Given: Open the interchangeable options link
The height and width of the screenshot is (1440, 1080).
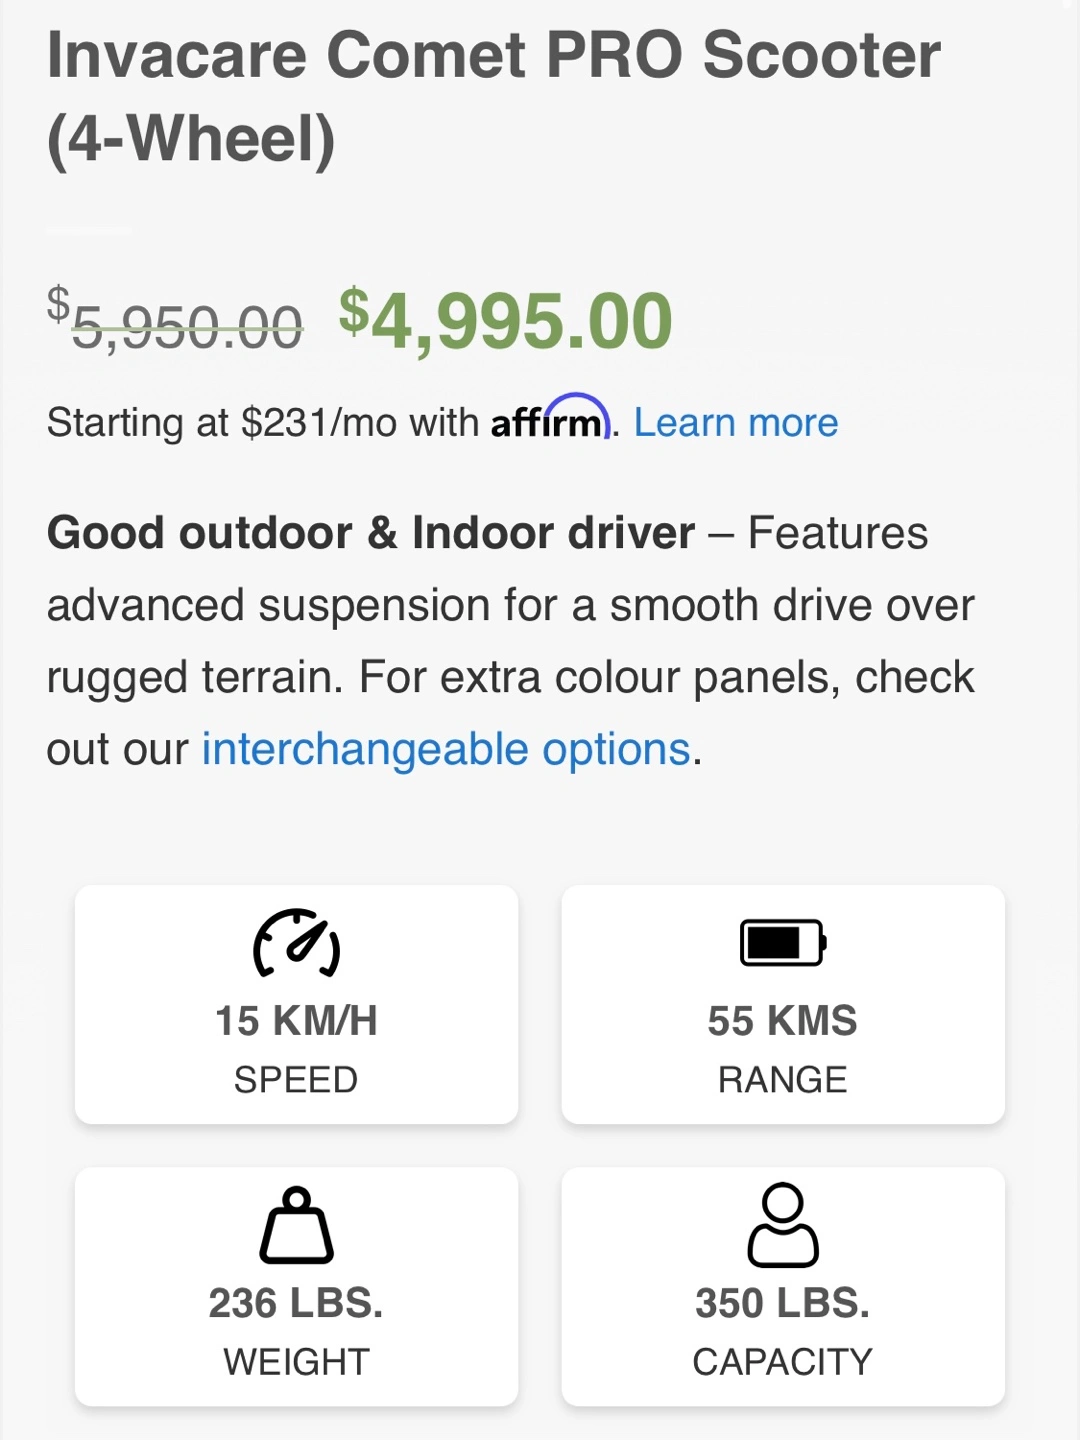Looking at the screenshot, I should coord(447,749).
